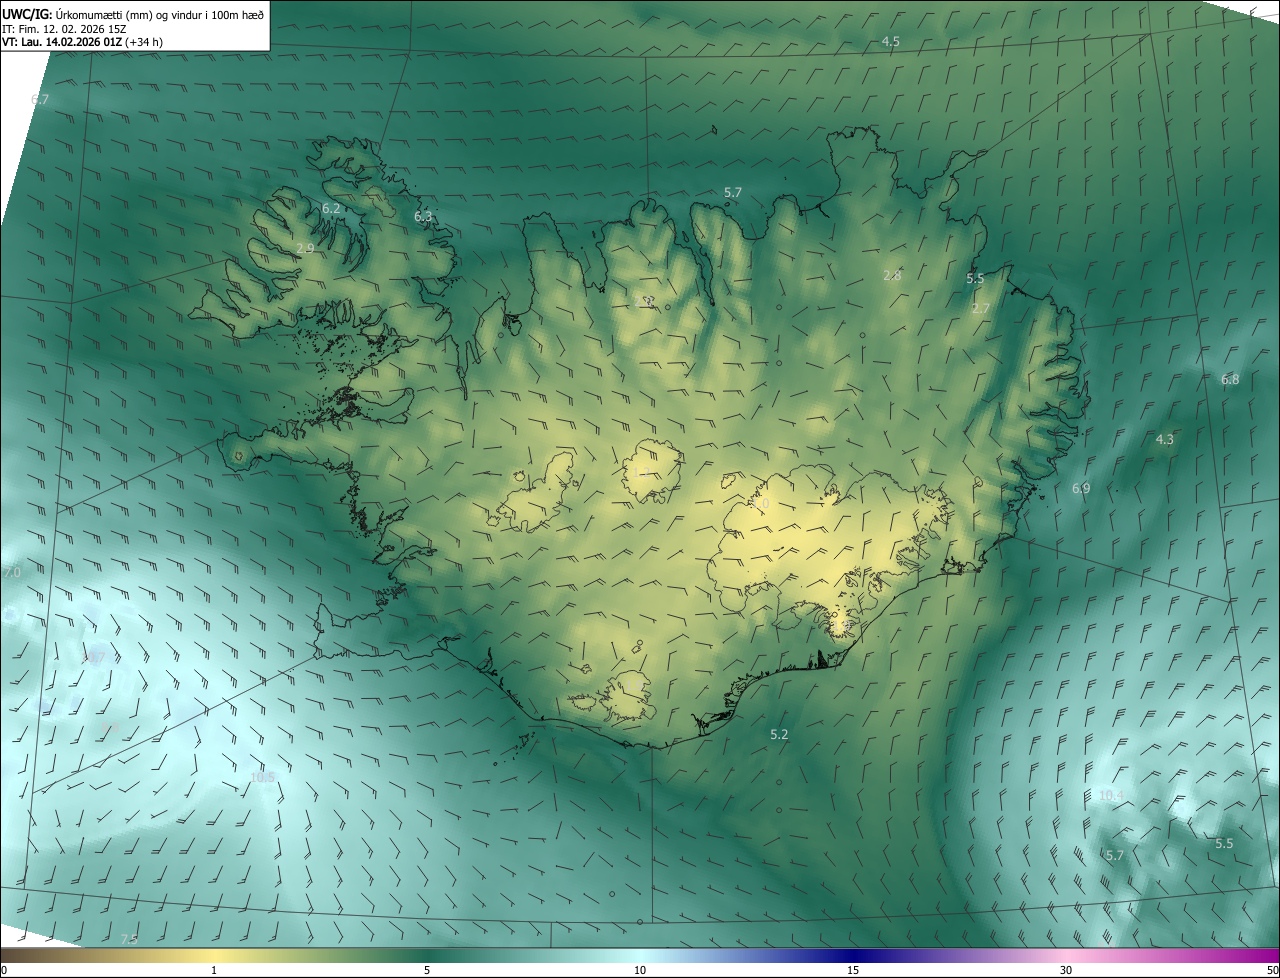The height and width of the screenshot is (978, 1280).
Task: Click the 50 label on the color scale
Action: (1272, 970)
